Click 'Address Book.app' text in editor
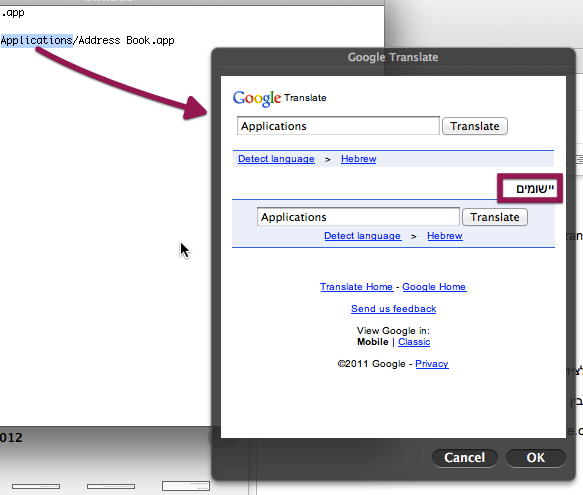 (126, 40)
